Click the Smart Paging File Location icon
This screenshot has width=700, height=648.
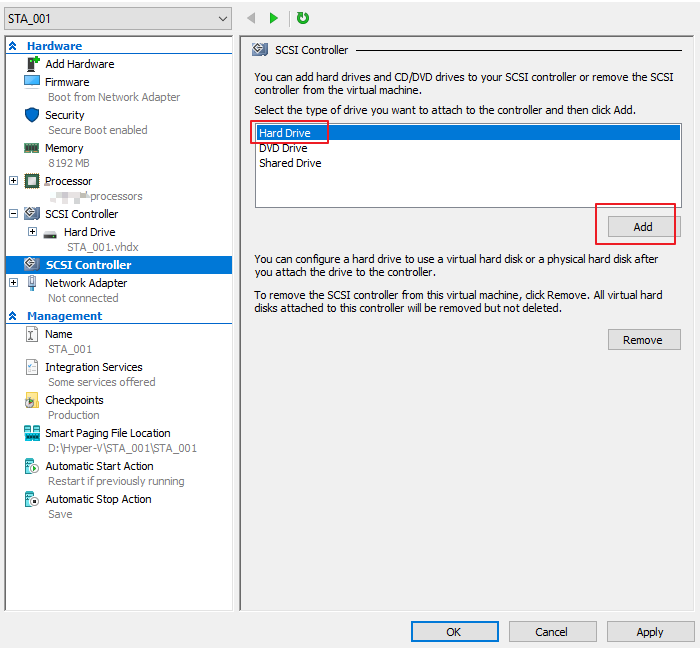[31, 433]
